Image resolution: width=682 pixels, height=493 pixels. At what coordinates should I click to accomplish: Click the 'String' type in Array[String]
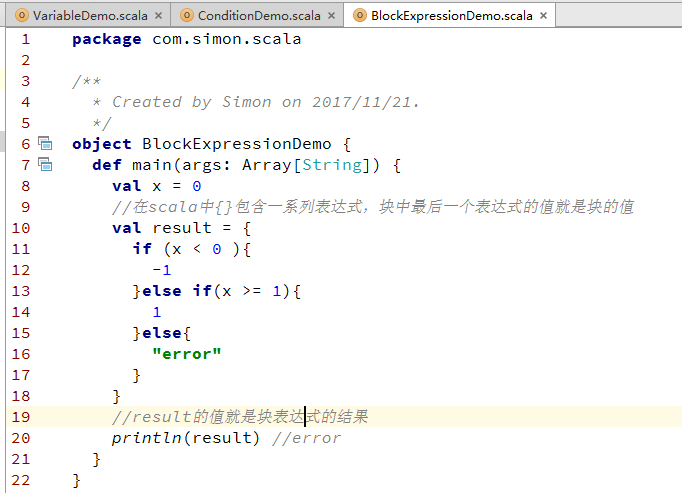coord(332,165)
